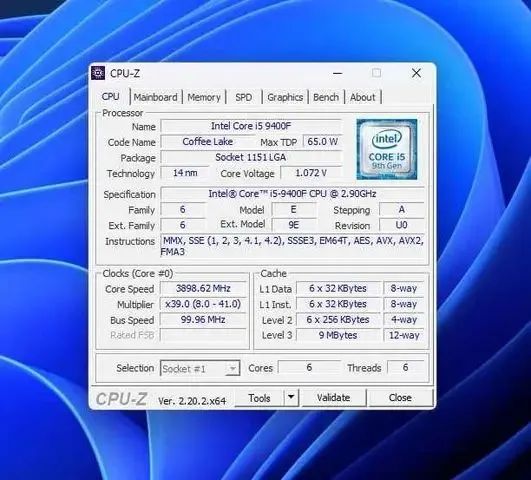Click the Close button at bottom
531x480 pixels.
point(400,397)
